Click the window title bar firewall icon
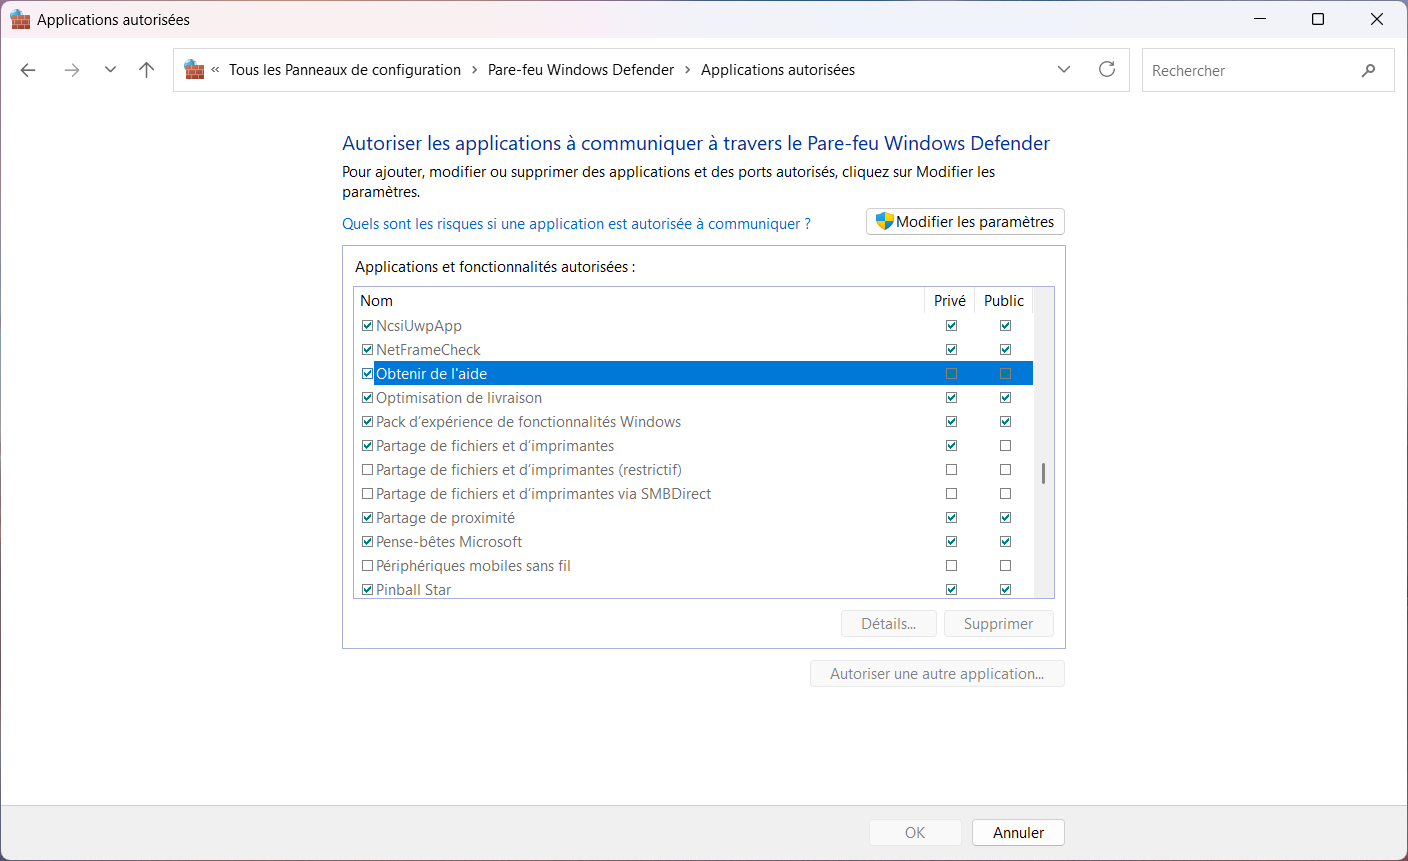The height and width of the screenshot is (861, 1408). [20, 20]
